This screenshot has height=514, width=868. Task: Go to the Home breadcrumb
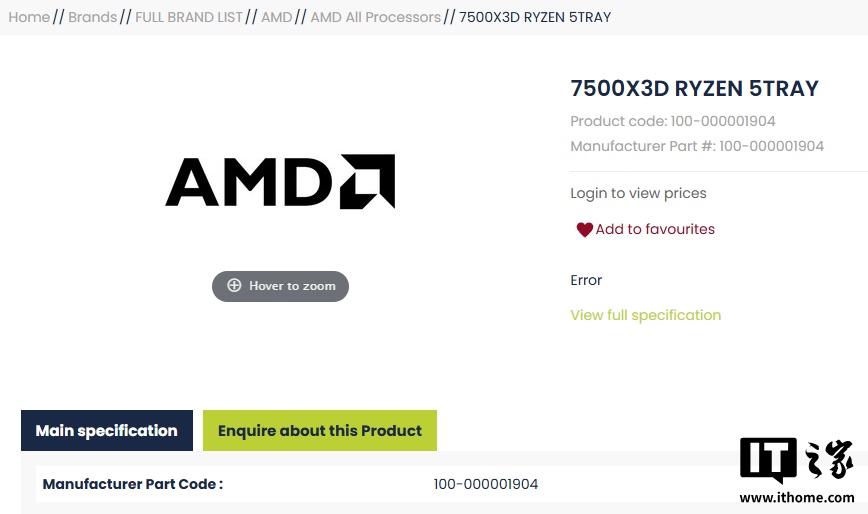[29, 17]
